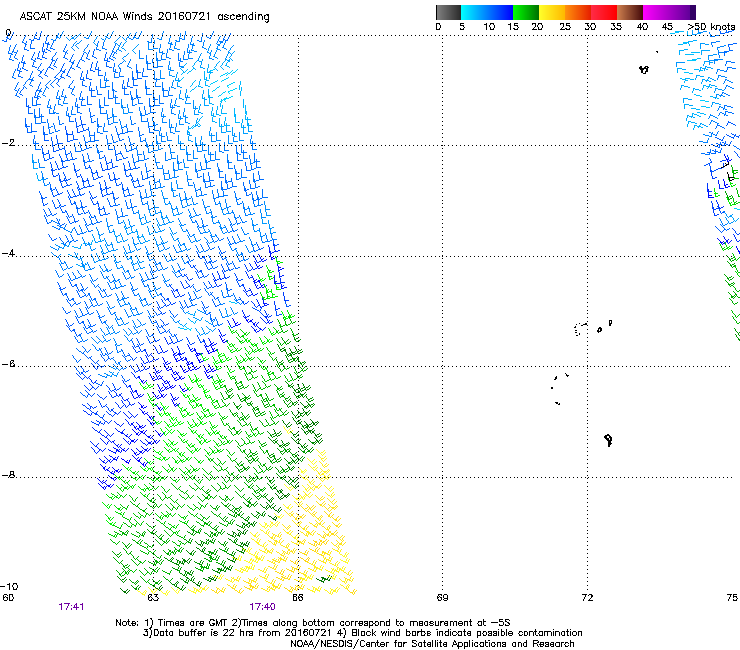
Task: Click the 'Times are GMT' note line
Action: [313, 623]
